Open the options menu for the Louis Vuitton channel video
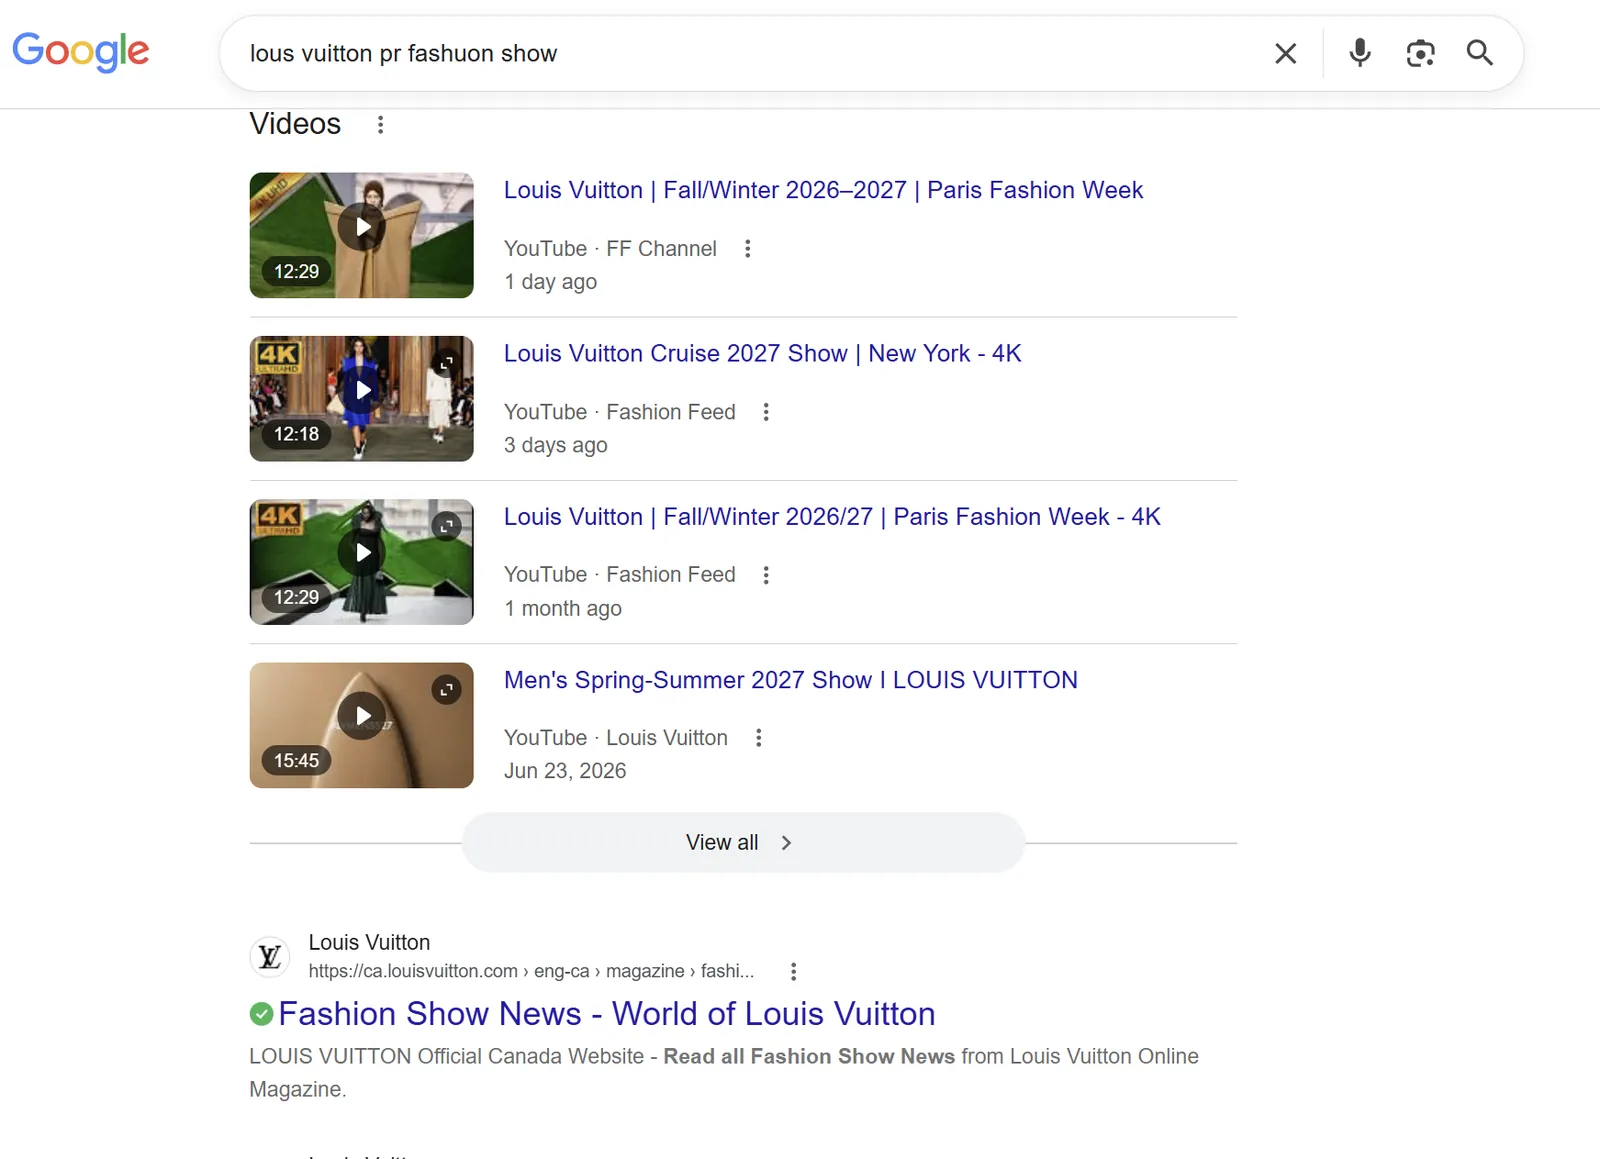This screenshot has width=1600, height=1159. (759, 738)
